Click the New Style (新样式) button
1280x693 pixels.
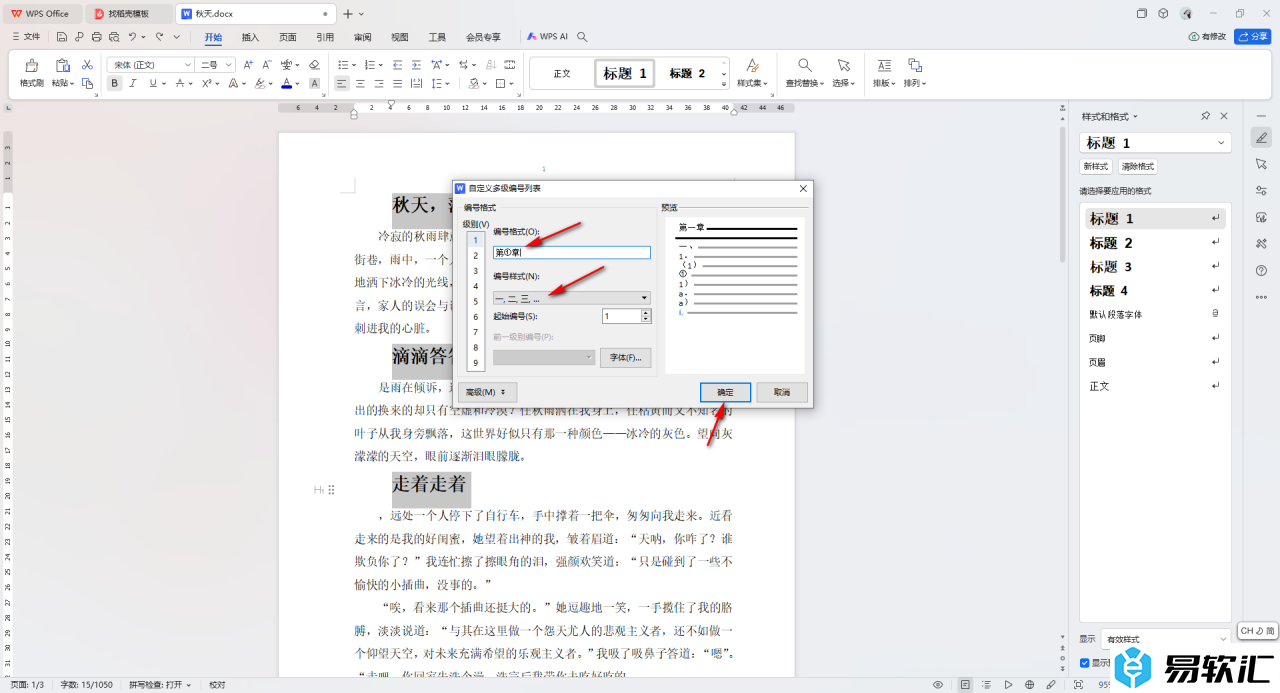(x=1095, y=167)
